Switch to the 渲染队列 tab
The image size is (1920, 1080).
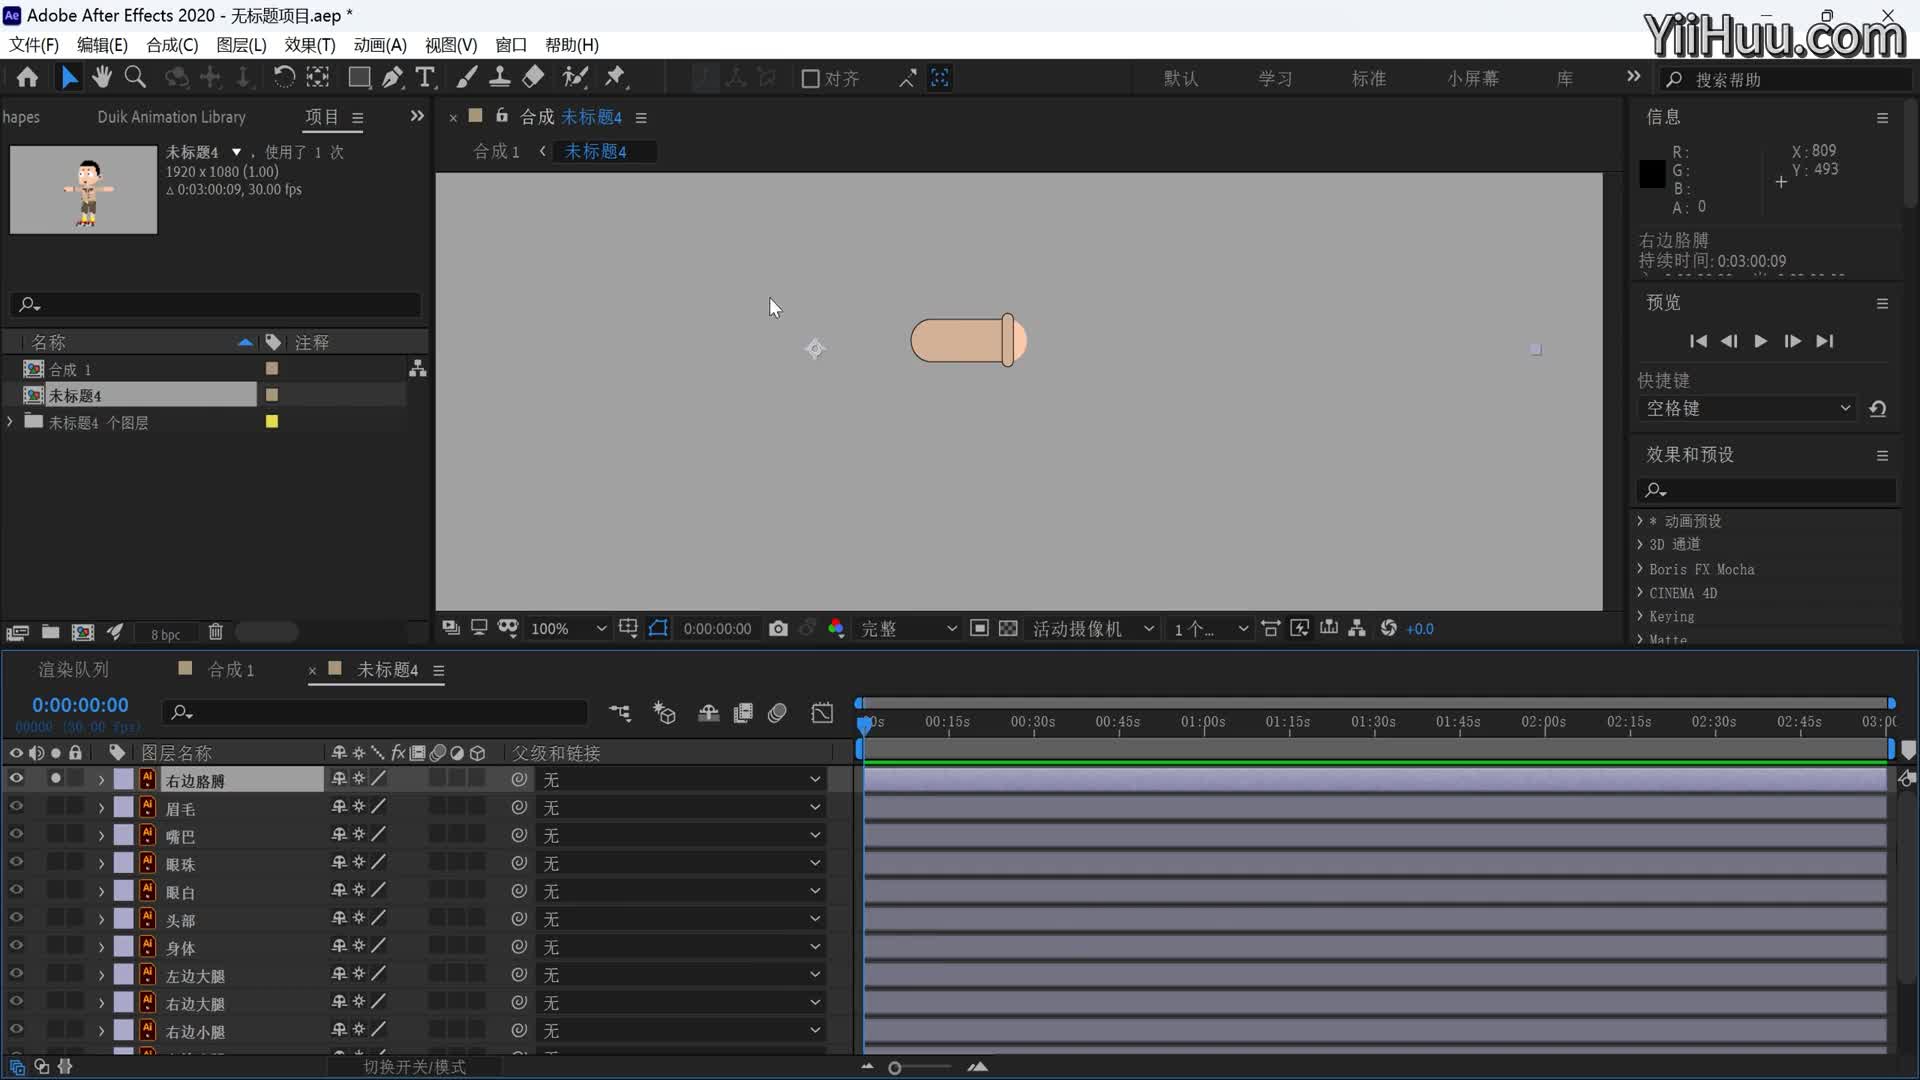click(73, 670)
